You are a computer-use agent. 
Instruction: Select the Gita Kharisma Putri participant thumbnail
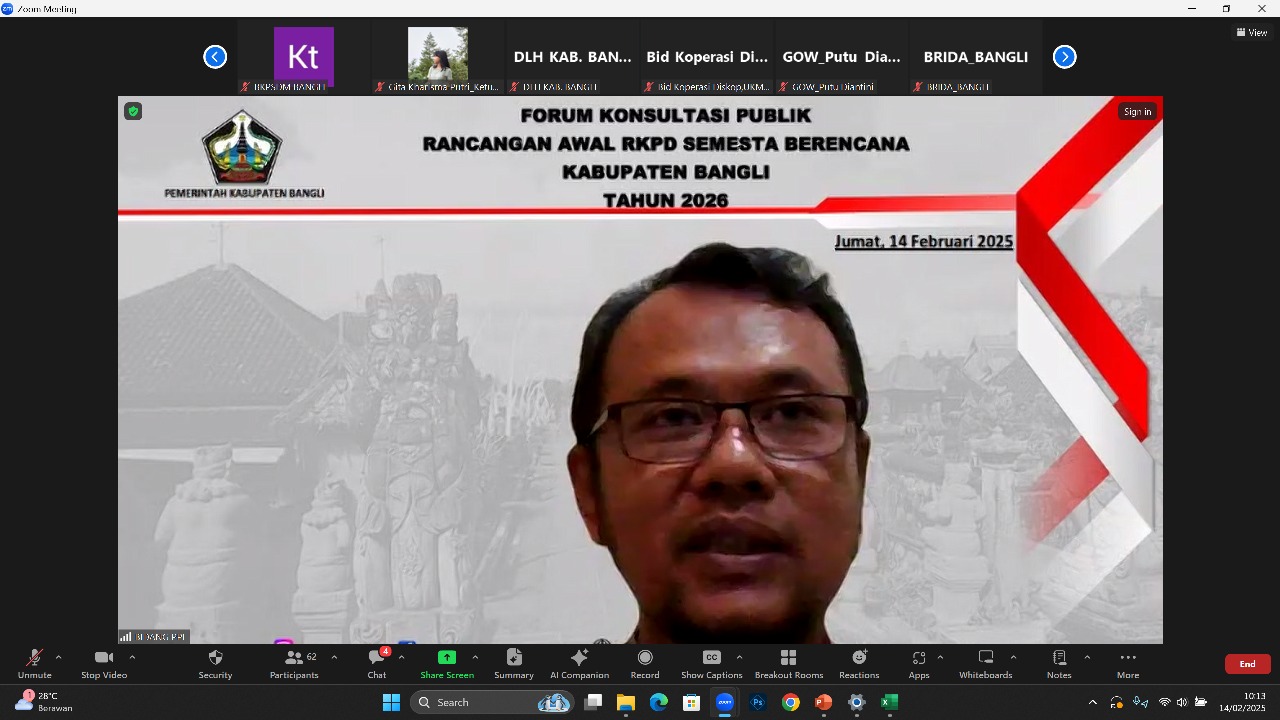point(438,59)
